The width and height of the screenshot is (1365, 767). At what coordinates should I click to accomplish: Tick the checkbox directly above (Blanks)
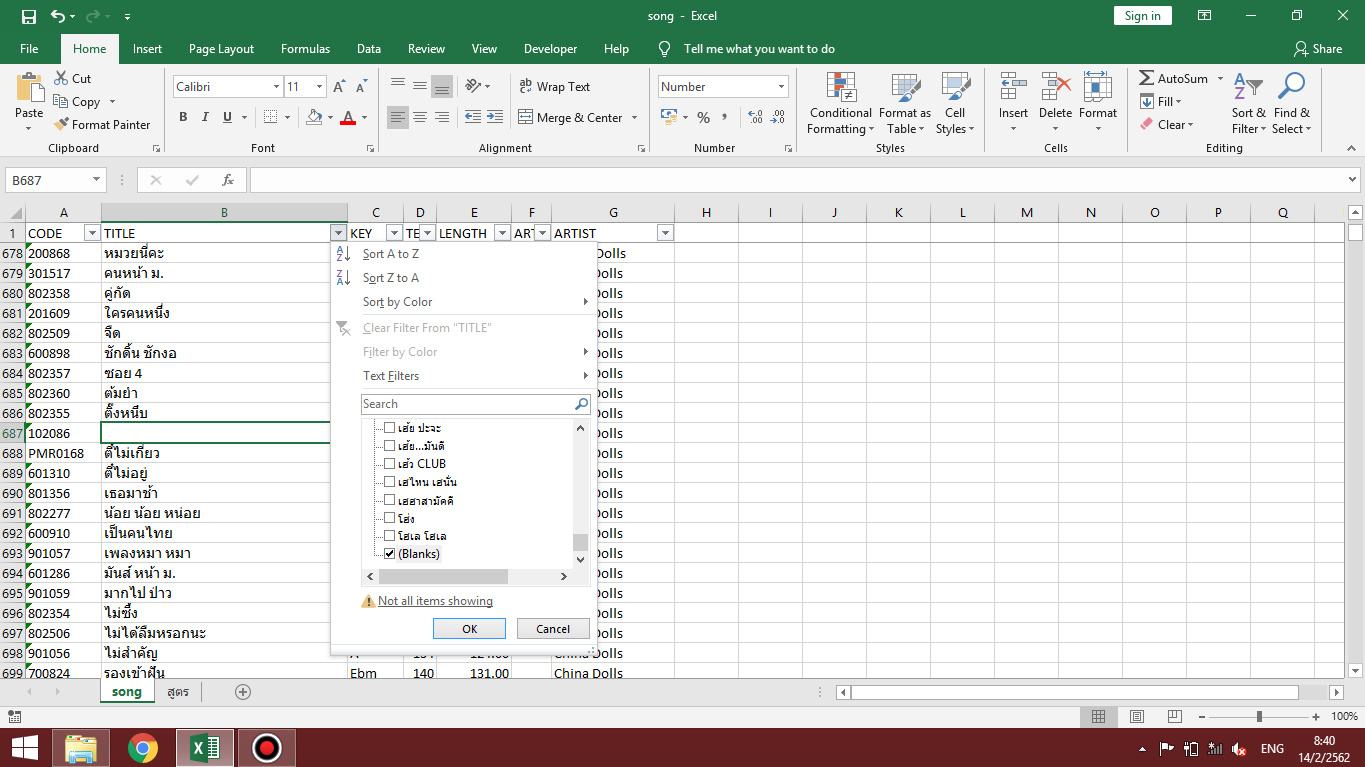point(390,535)
